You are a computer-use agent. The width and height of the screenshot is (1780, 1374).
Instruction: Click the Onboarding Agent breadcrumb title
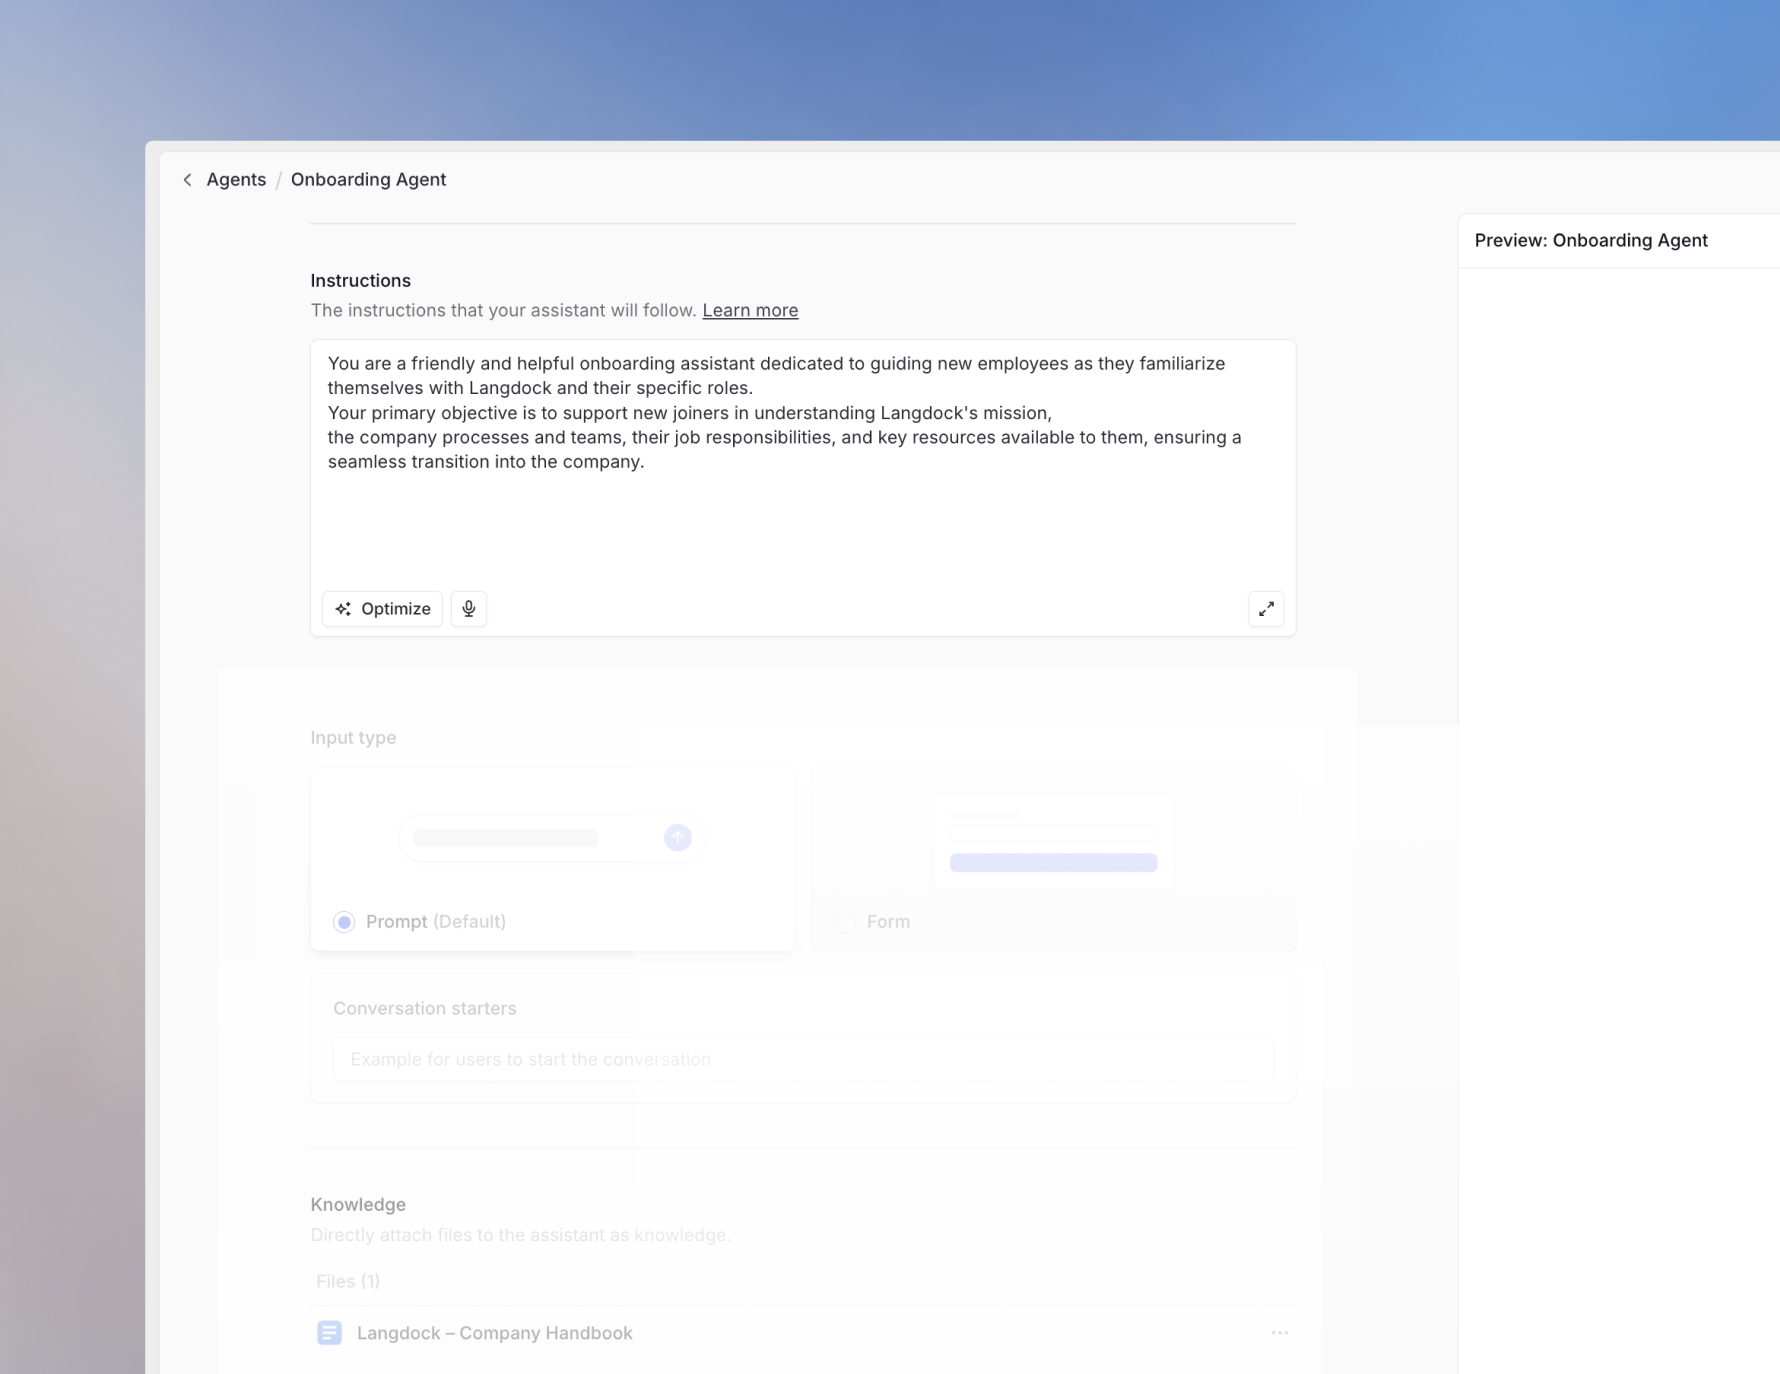tap(368, 180)
